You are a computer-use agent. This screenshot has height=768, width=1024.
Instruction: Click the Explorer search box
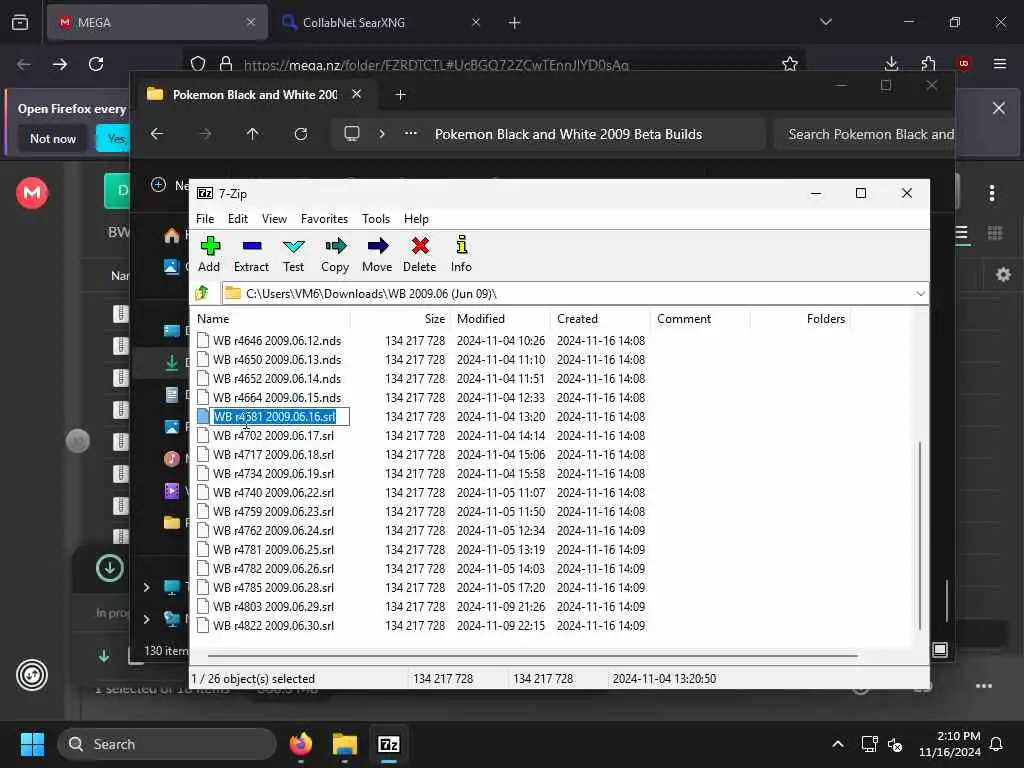(865, 134)
